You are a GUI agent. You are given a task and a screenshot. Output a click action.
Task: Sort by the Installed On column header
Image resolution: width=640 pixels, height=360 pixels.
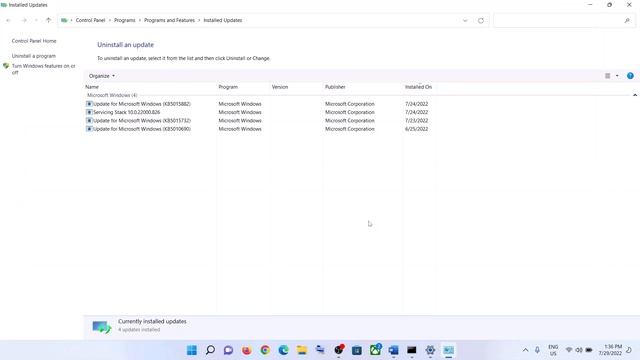418,87
